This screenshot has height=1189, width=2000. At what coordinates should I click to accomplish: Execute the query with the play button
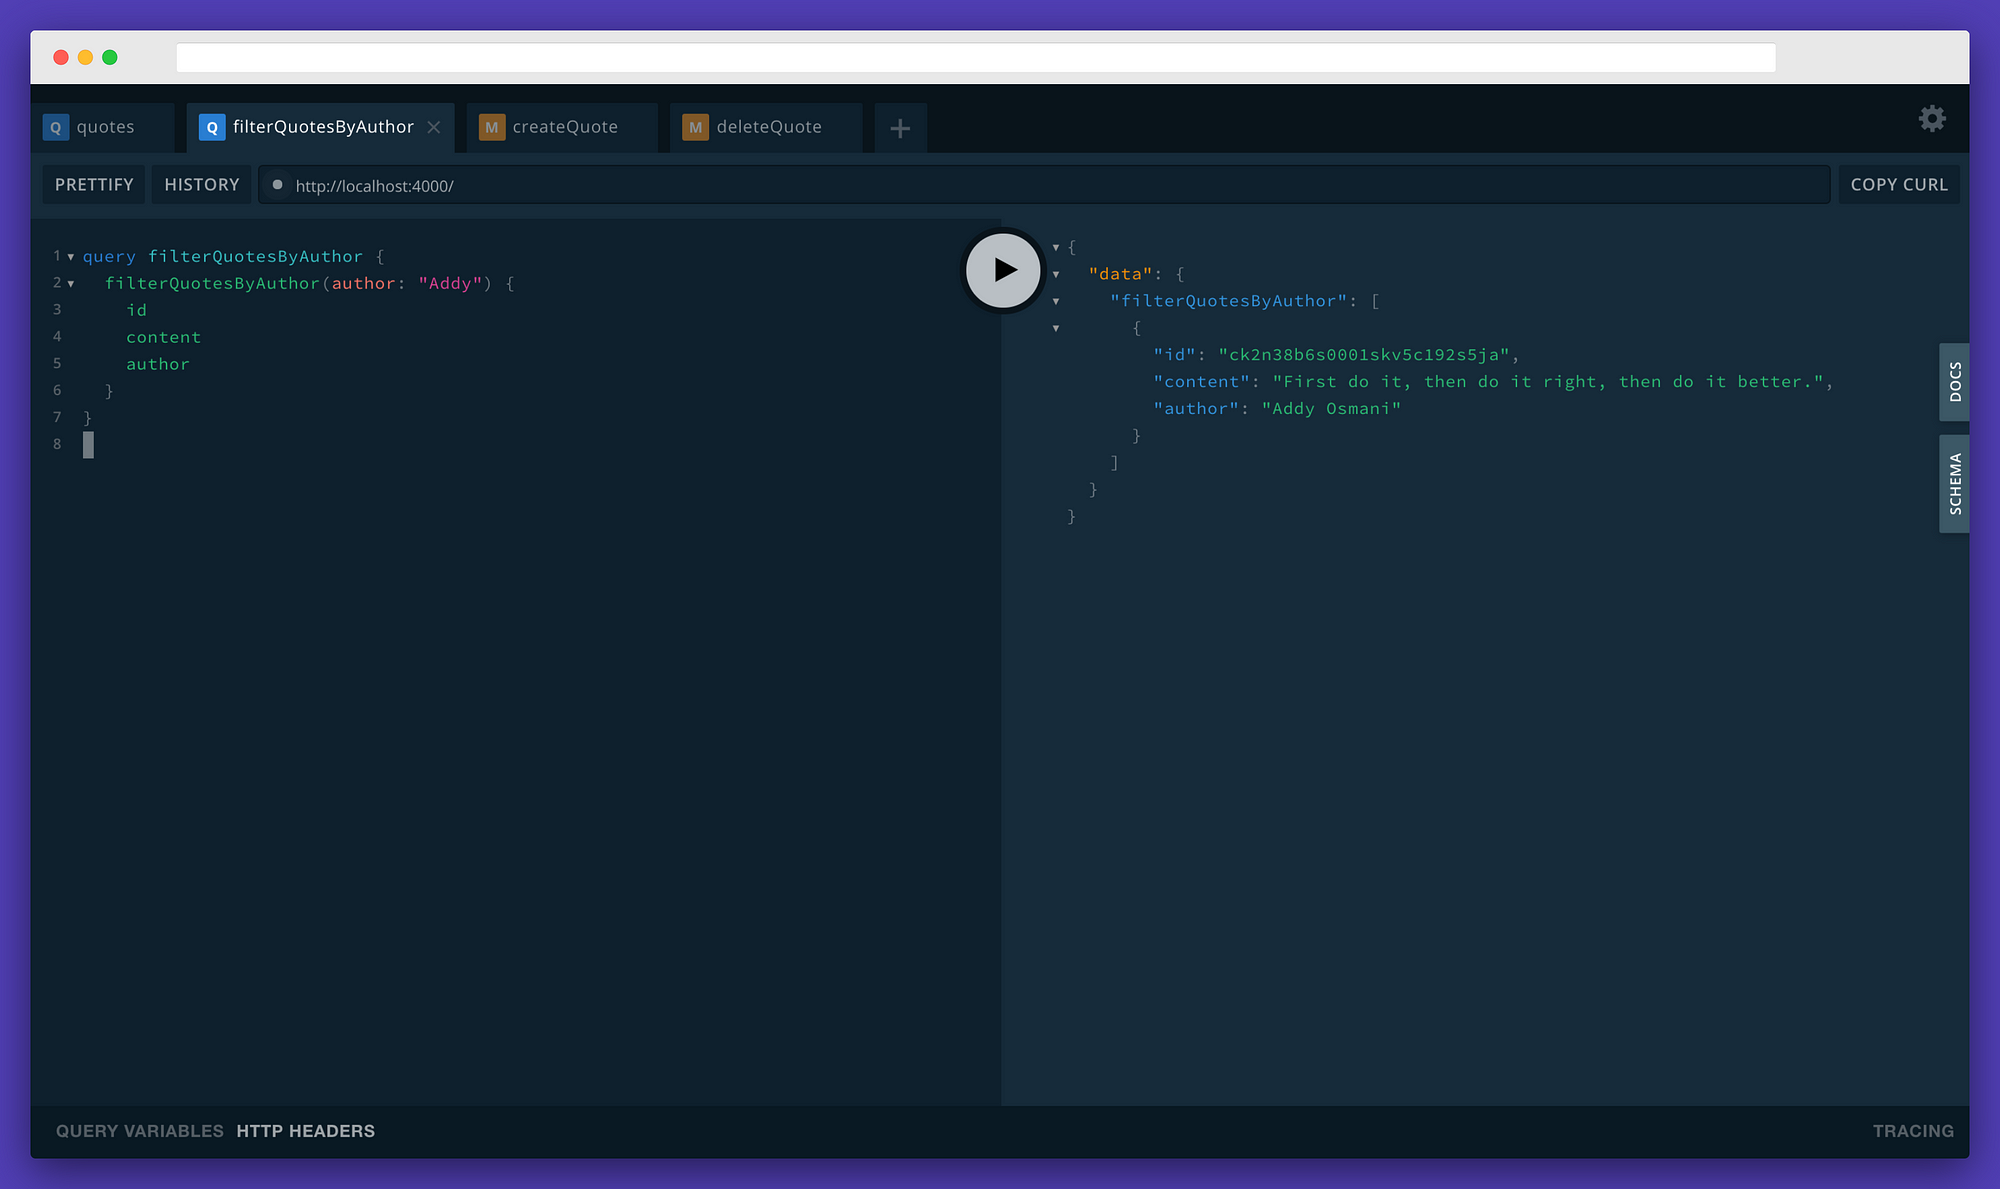click(1003, 270)
